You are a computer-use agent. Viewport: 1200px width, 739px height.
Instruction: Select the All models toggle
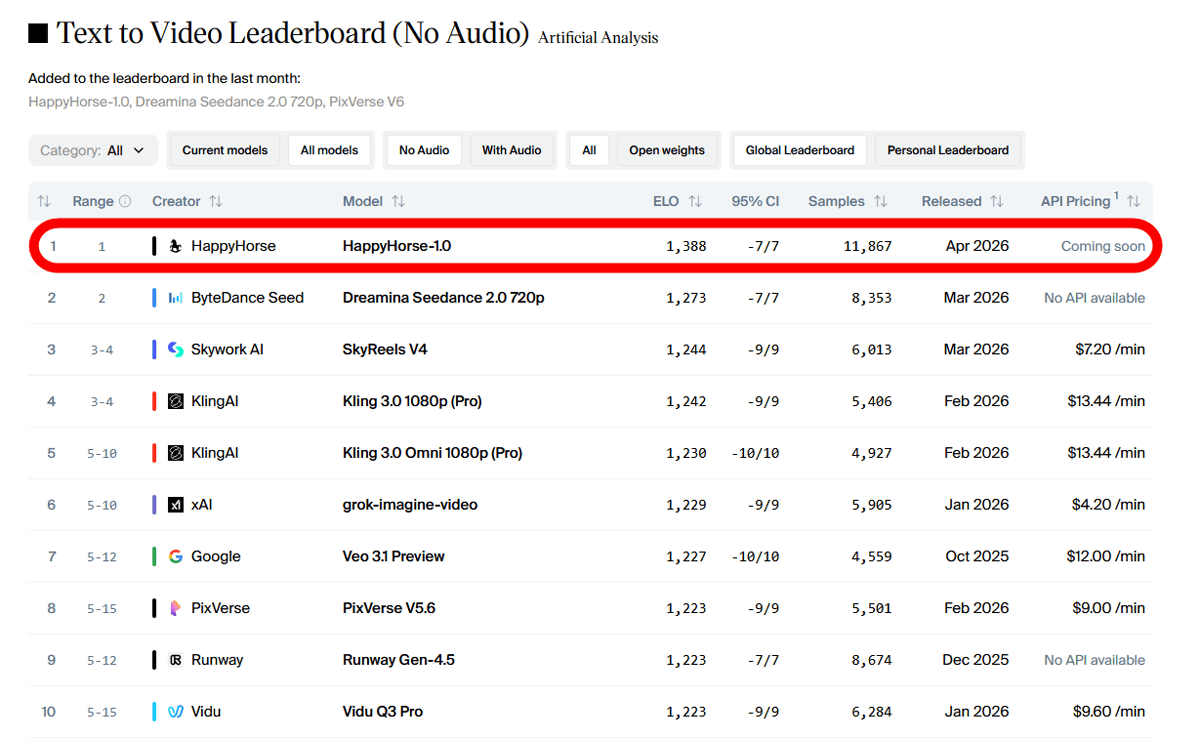pyautogui.click(x=329, y=150)
